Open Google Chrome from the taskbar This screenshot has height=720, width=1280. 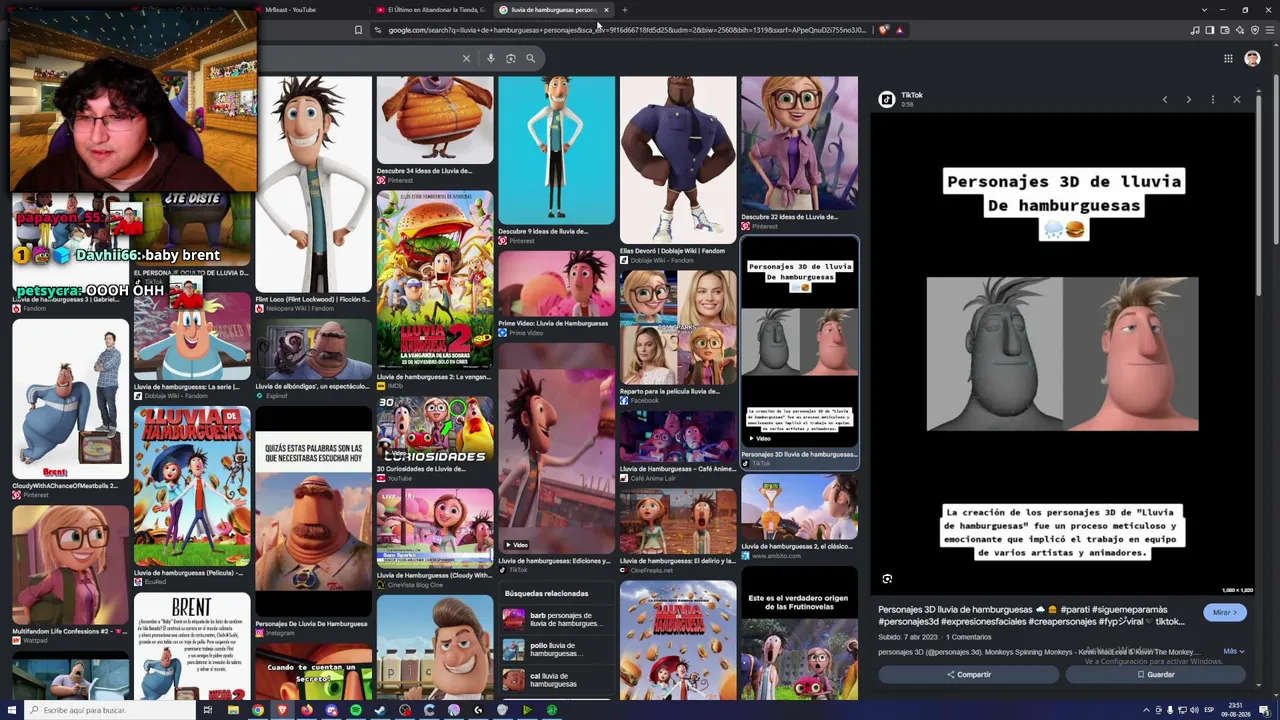pos(258,710)
